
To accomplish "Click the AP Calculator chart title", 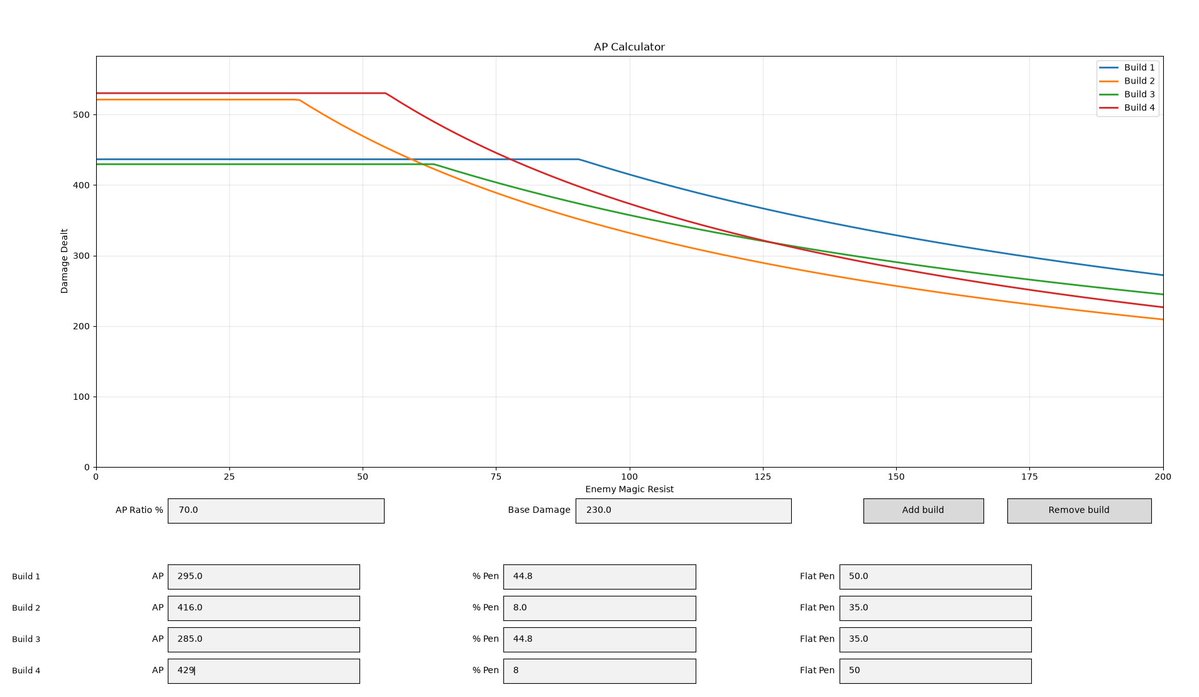I will 629,47.
